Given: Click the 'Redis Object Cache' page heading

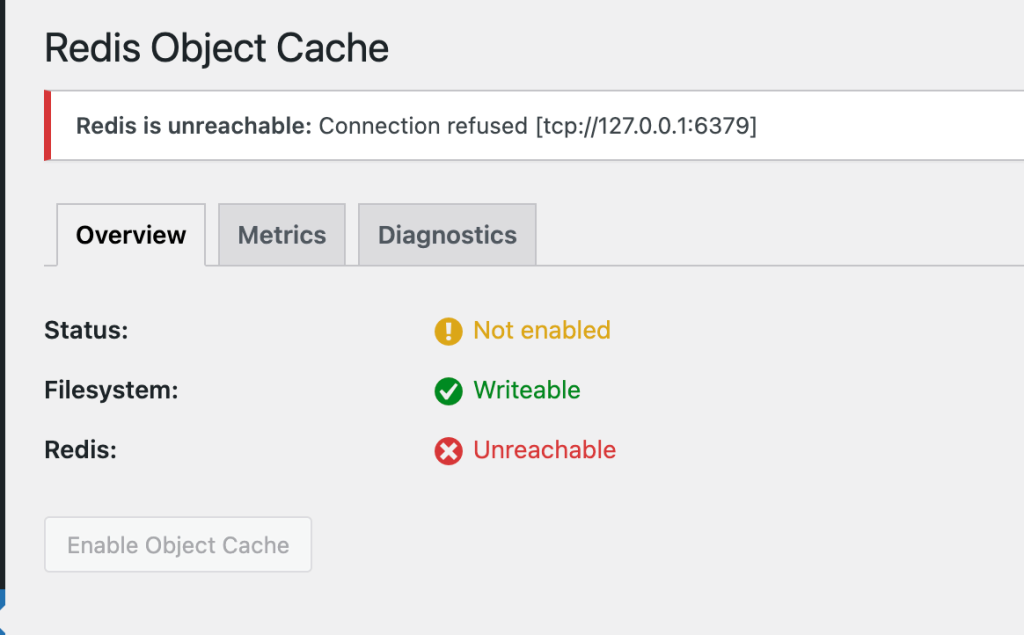Looking at the screenshot, I should point(216,48).
